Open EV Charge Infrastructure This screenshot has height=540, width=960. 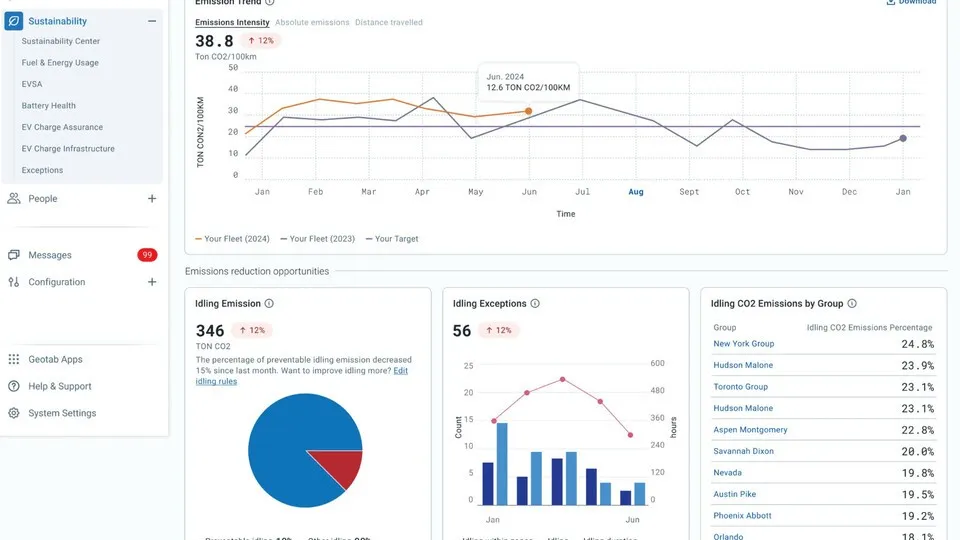68,148
